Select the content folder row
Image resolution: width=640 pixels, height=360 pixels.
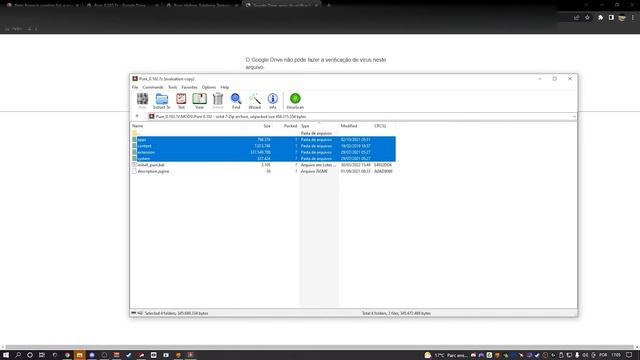[x=263, y=146]
